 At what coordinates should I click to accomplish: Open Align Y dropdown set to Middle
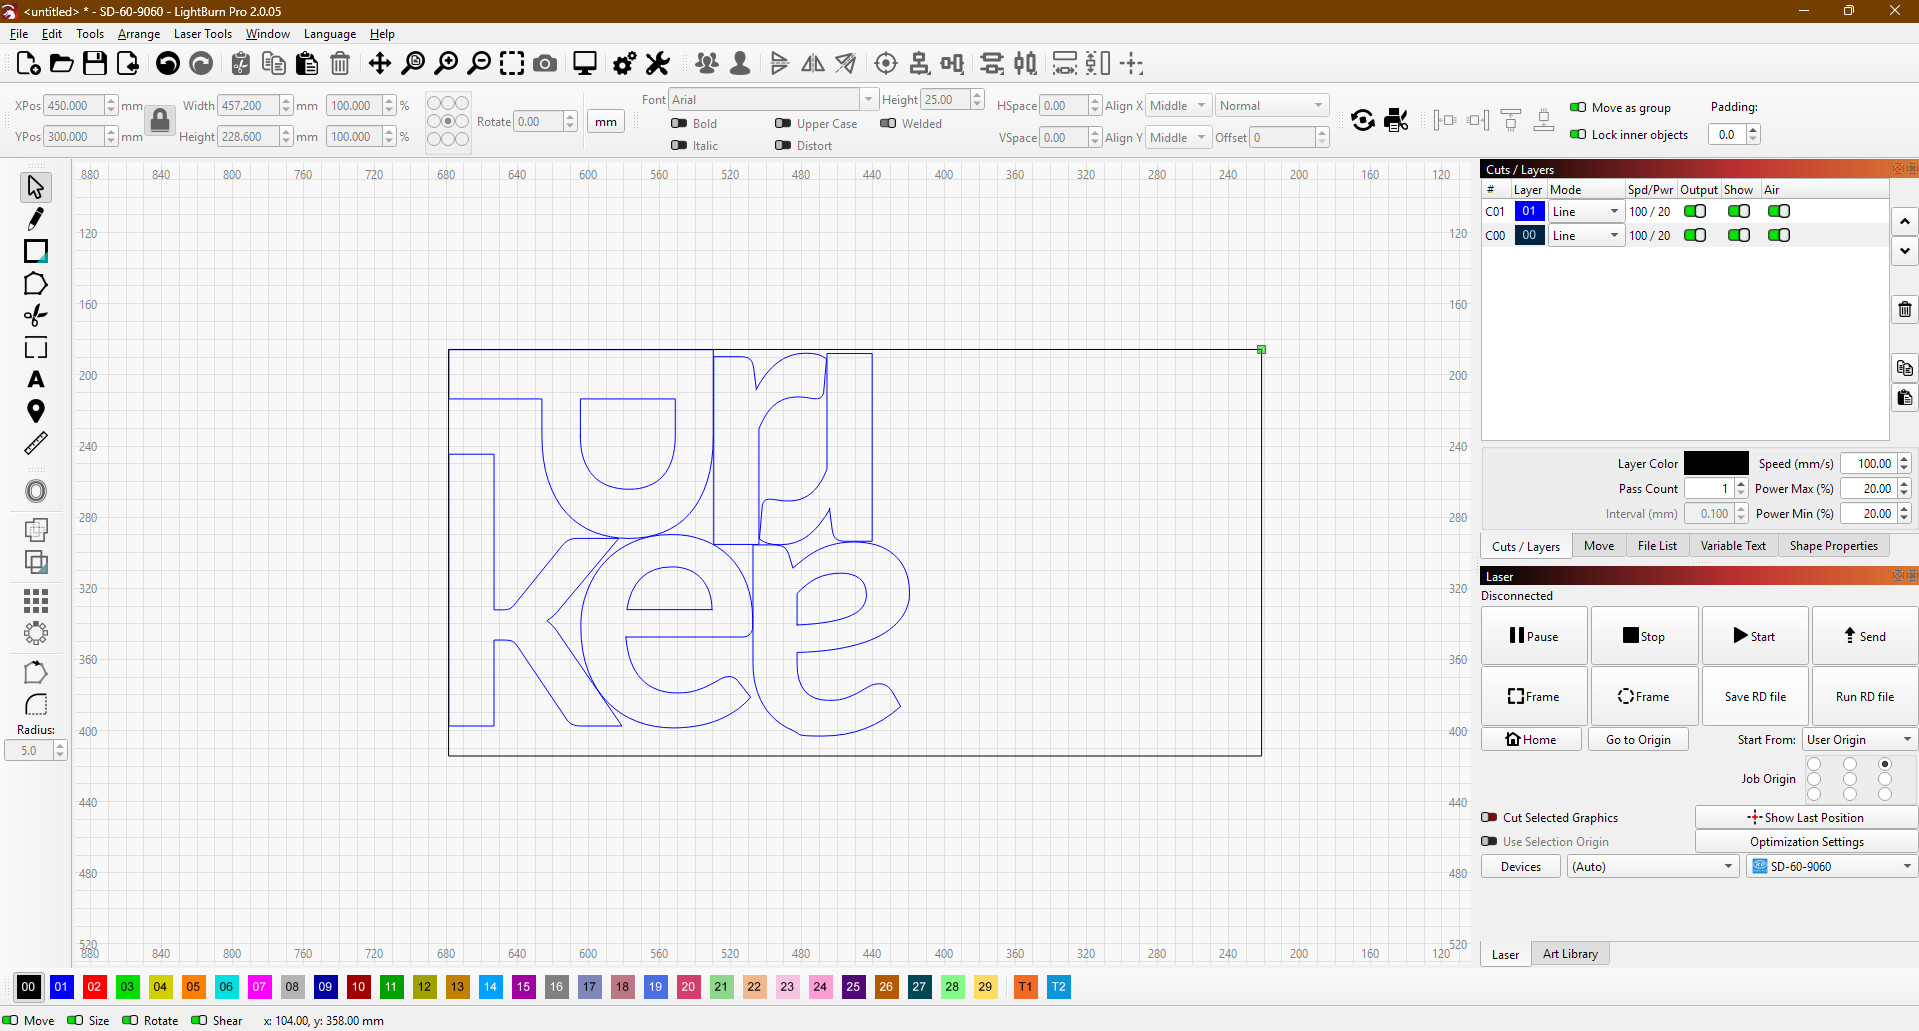[x=1178, y=138]
